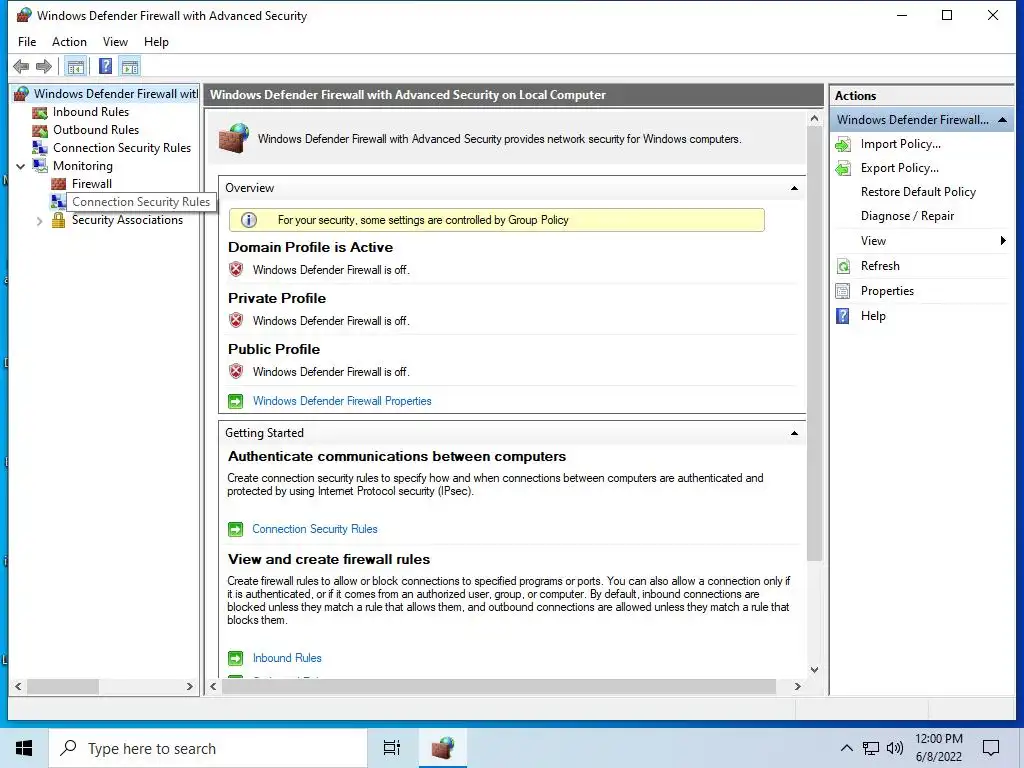The height and width of the screenshot is (768, 1024).
Task: Click the main pane horizontal scrollbar right arrow
Action: tap(797, 686)
